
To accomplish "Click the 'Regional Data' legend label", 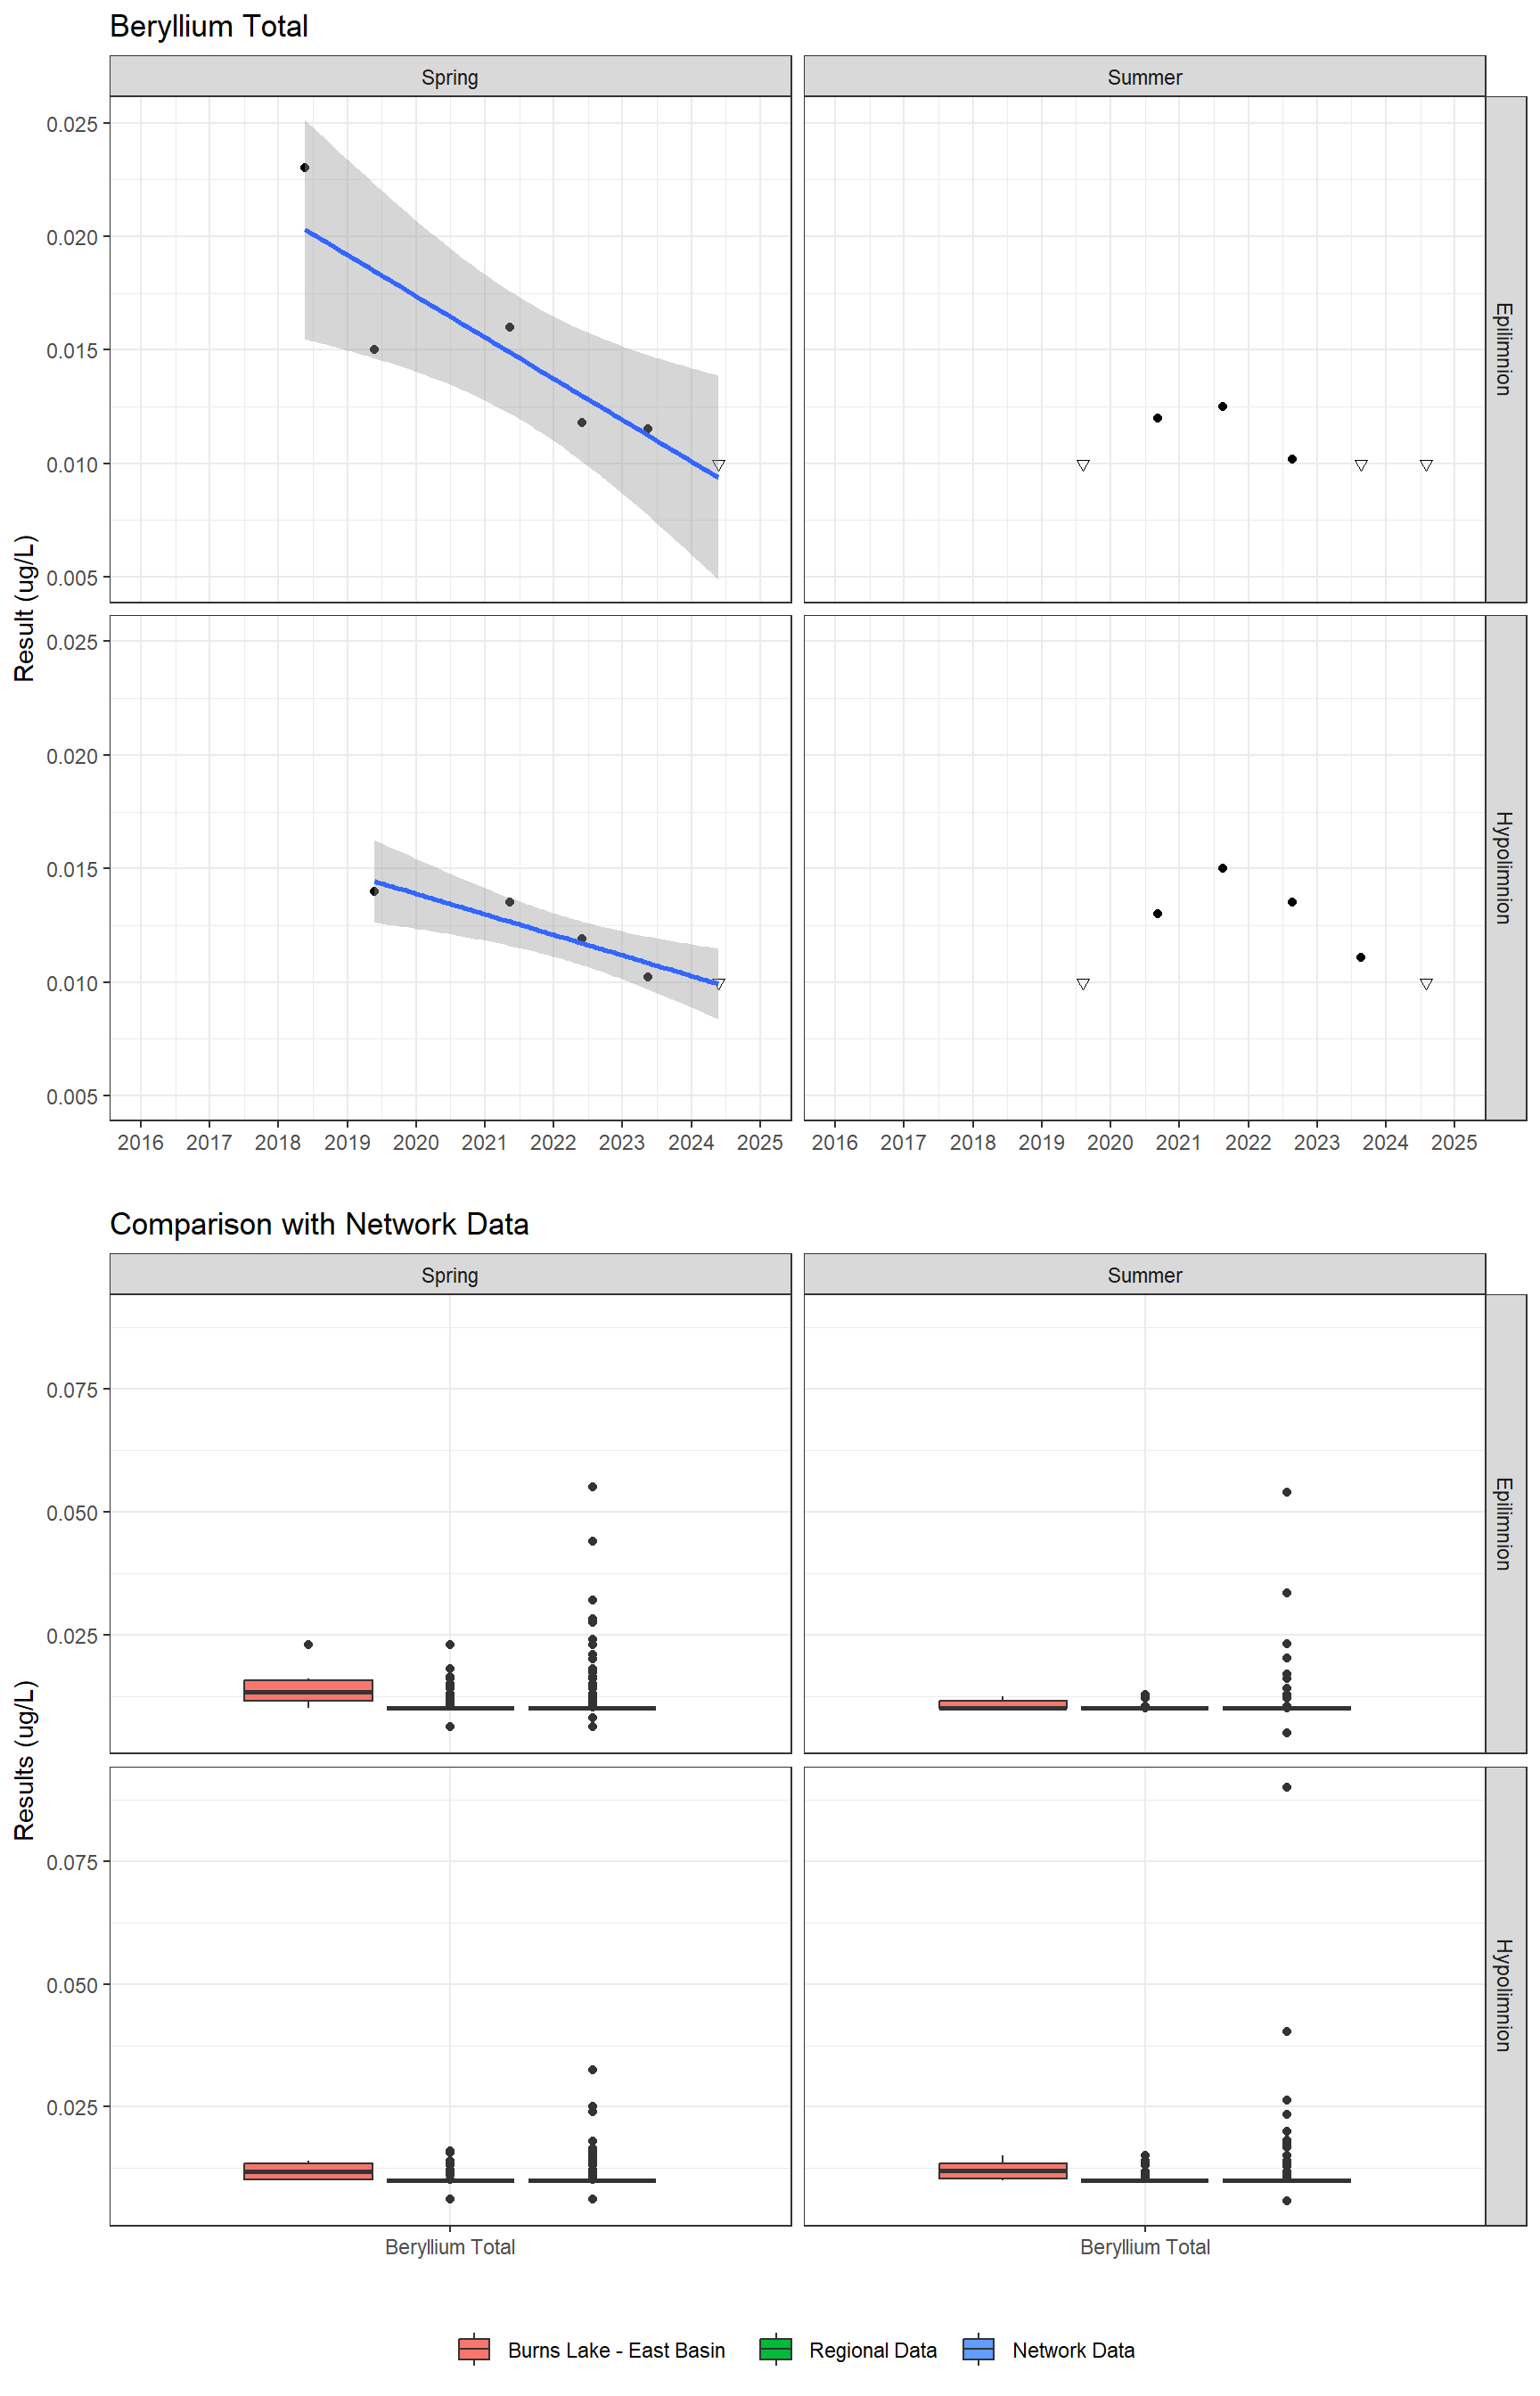I will (x=873, y=2350).
